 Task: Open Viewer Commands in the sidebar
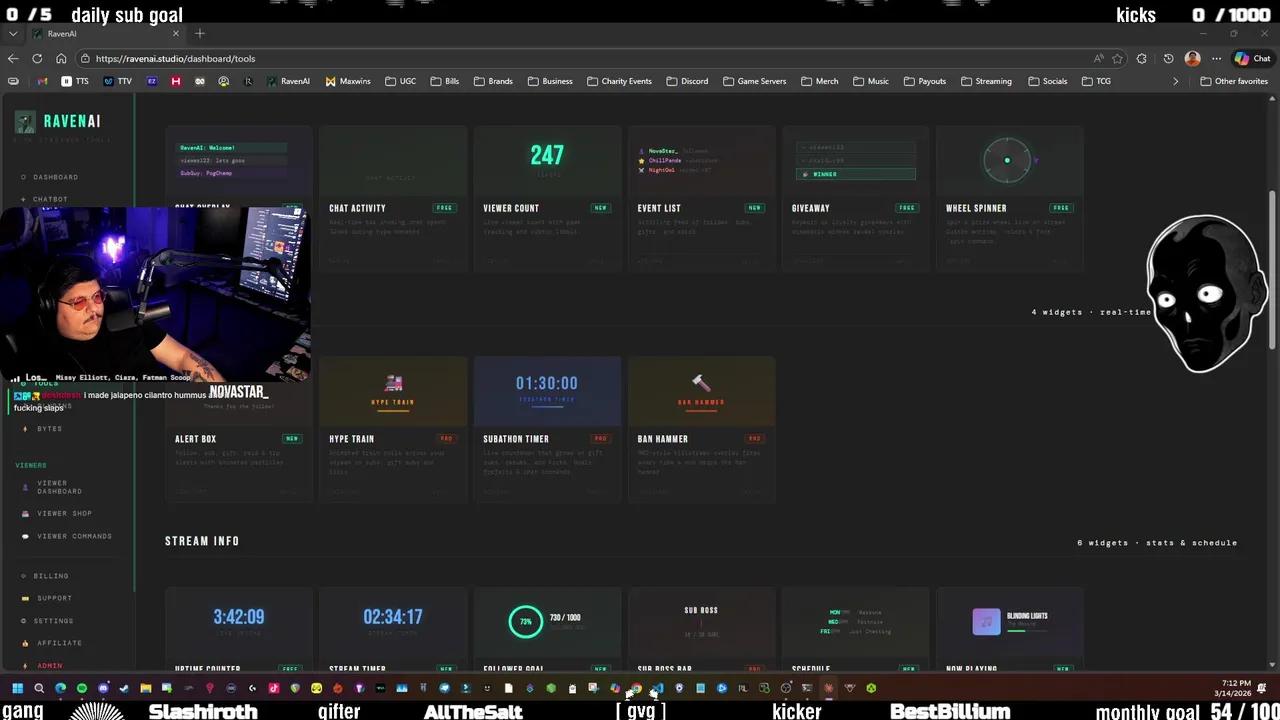pyautogui.click(x=73, y=536)
